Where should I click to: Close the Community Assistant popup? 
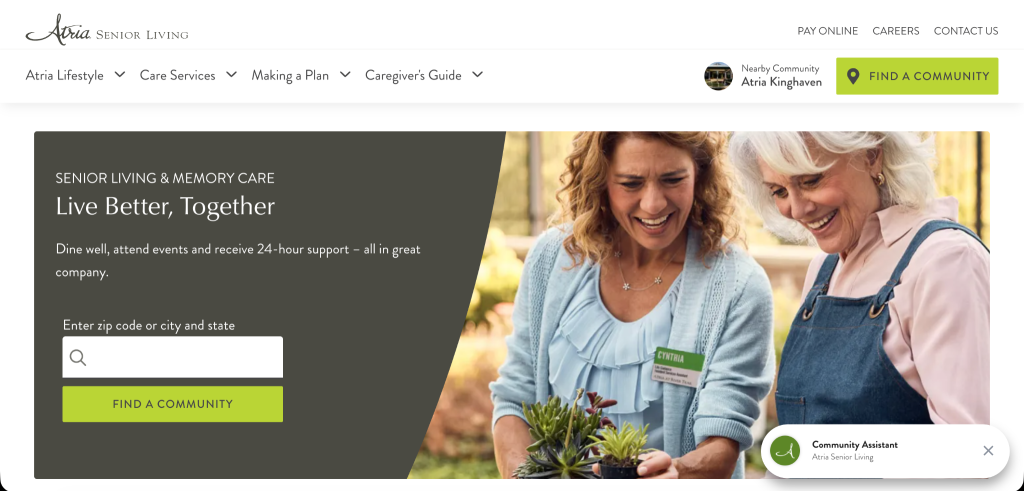[988, 451]
